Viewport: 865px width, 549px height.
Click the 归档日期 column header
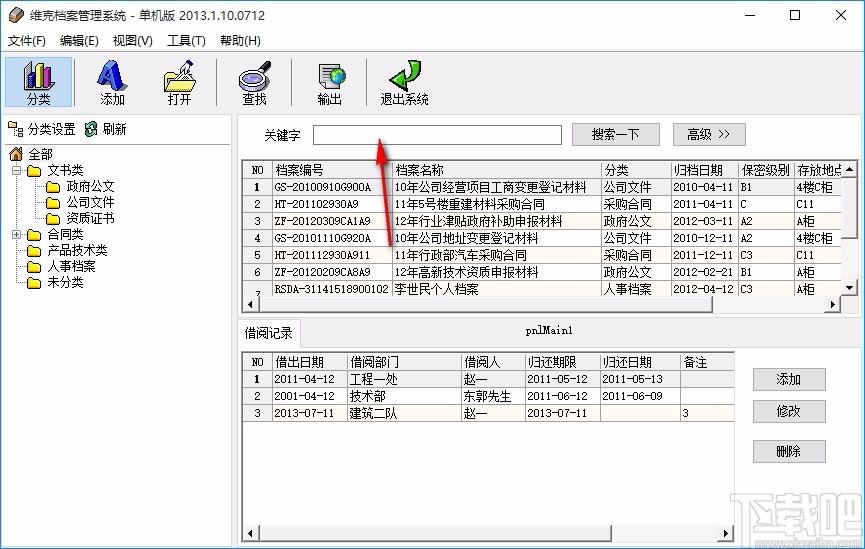pyautogui.click(x=704, y=170)
